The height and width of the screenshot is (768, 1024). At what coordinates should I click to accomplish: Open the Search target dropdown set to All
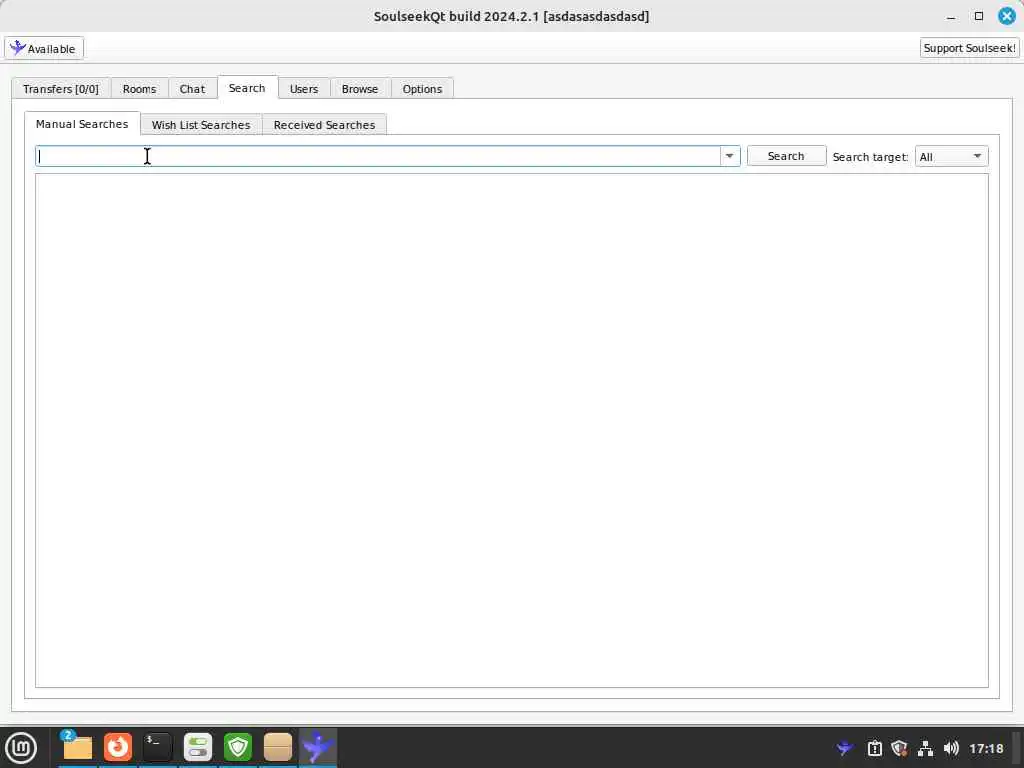tap(952, 156)
